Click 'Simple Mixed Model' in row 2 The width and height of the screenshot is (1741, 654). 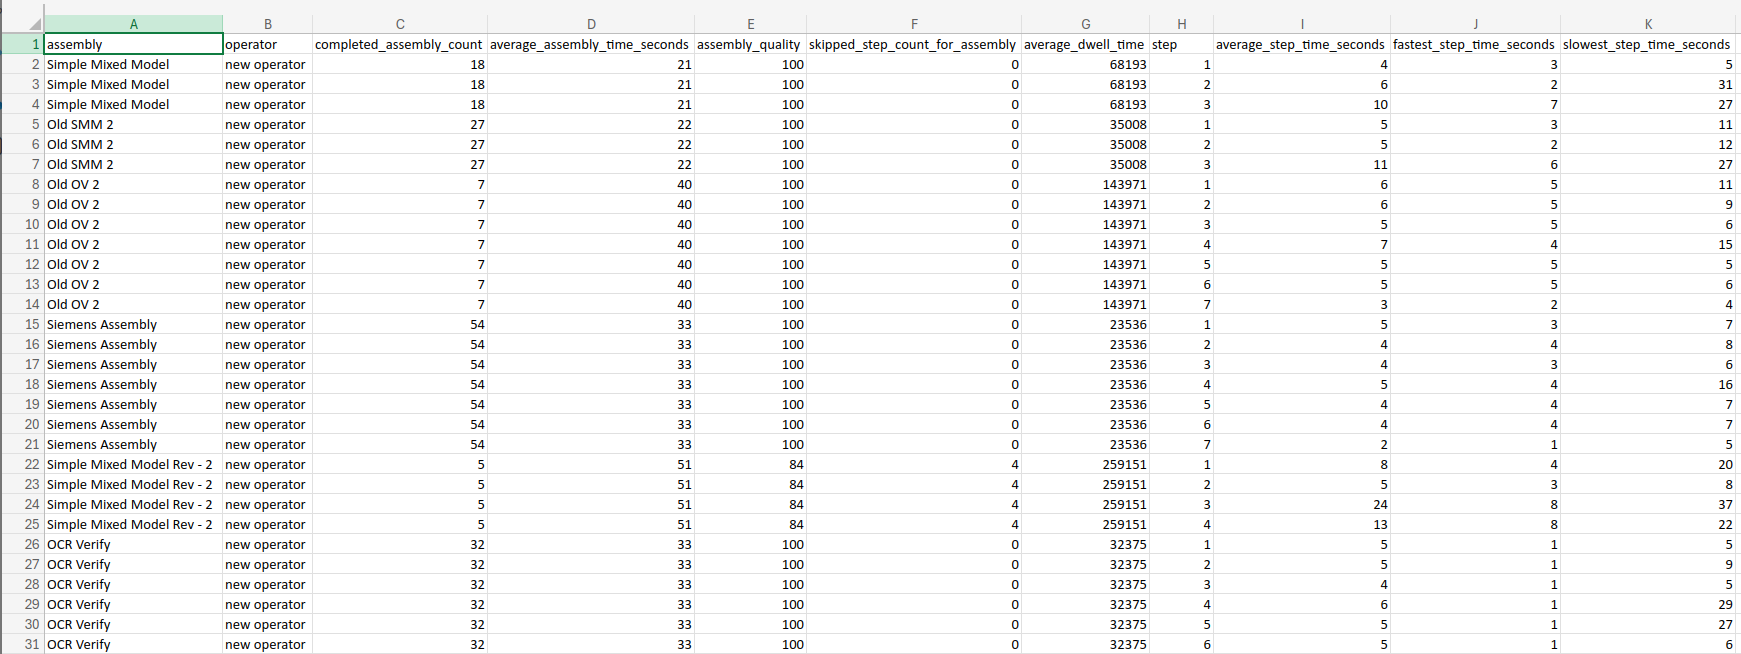(108, 64)
